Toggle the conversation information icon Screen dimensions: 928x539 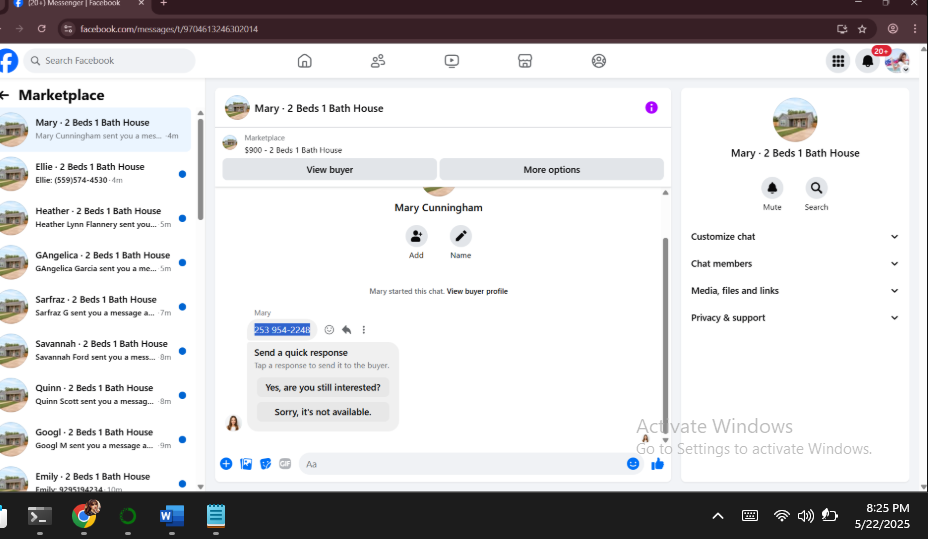651,108
